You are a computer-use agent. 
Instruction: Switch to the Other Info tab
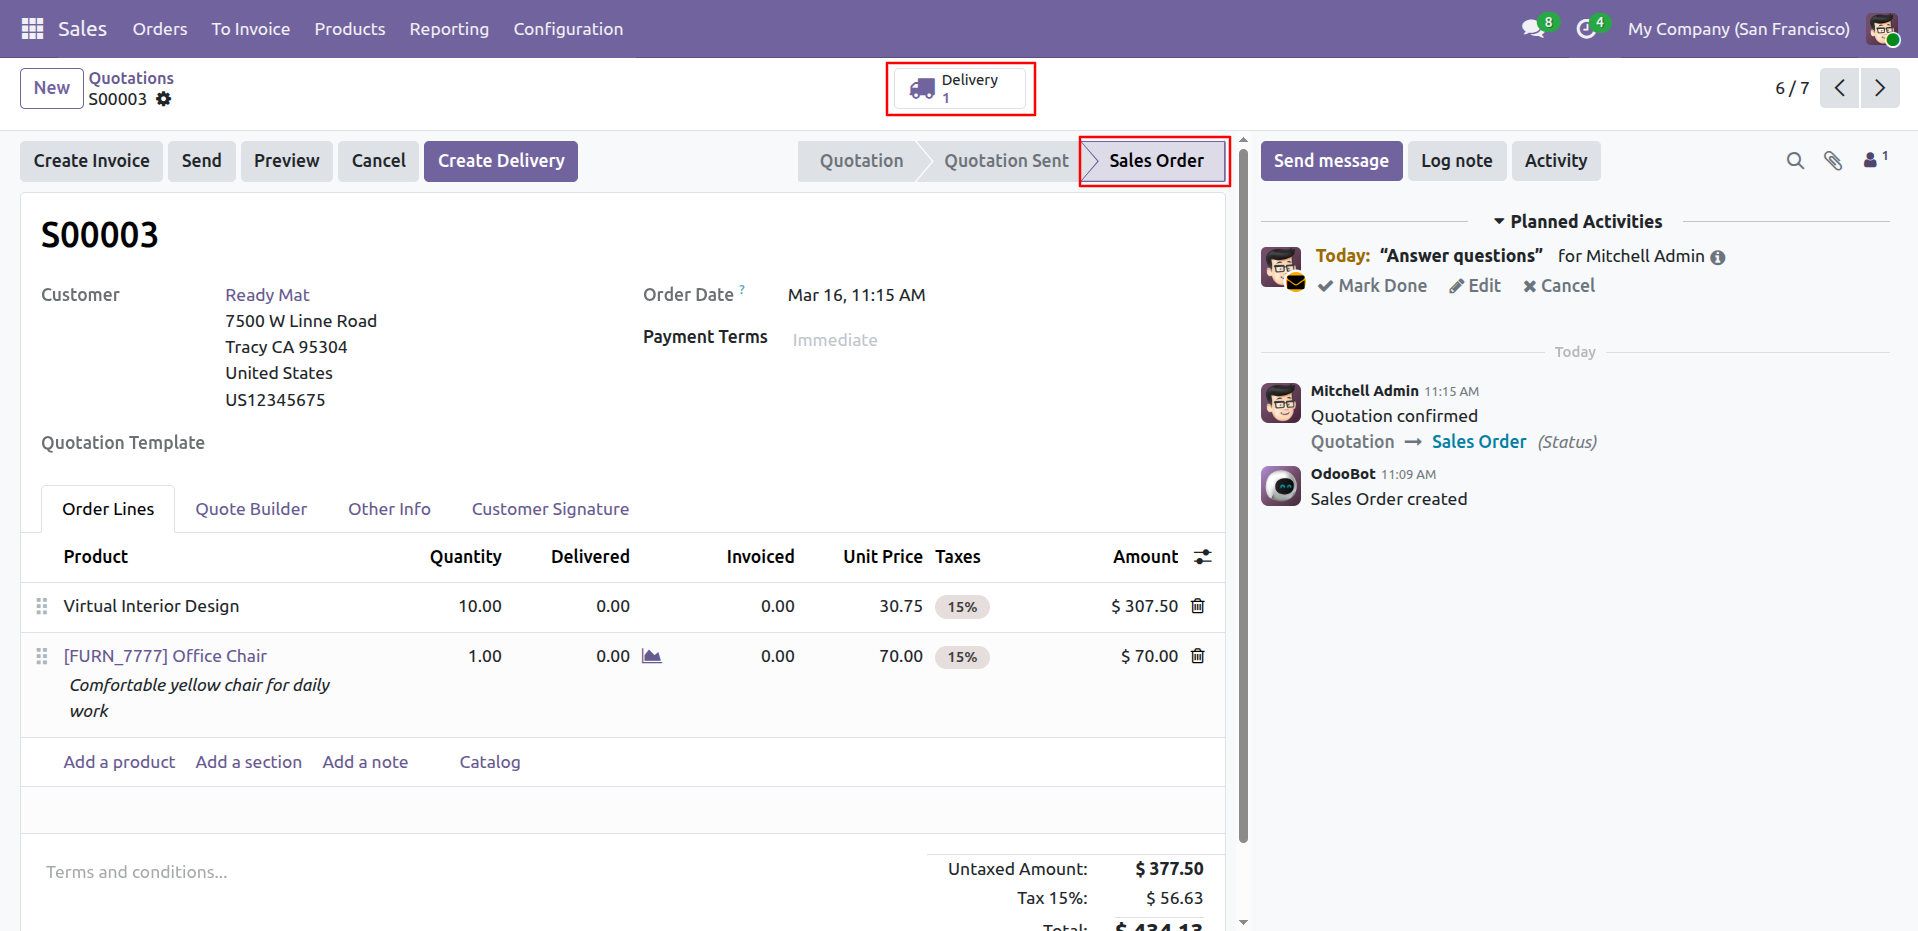(389, 509)
